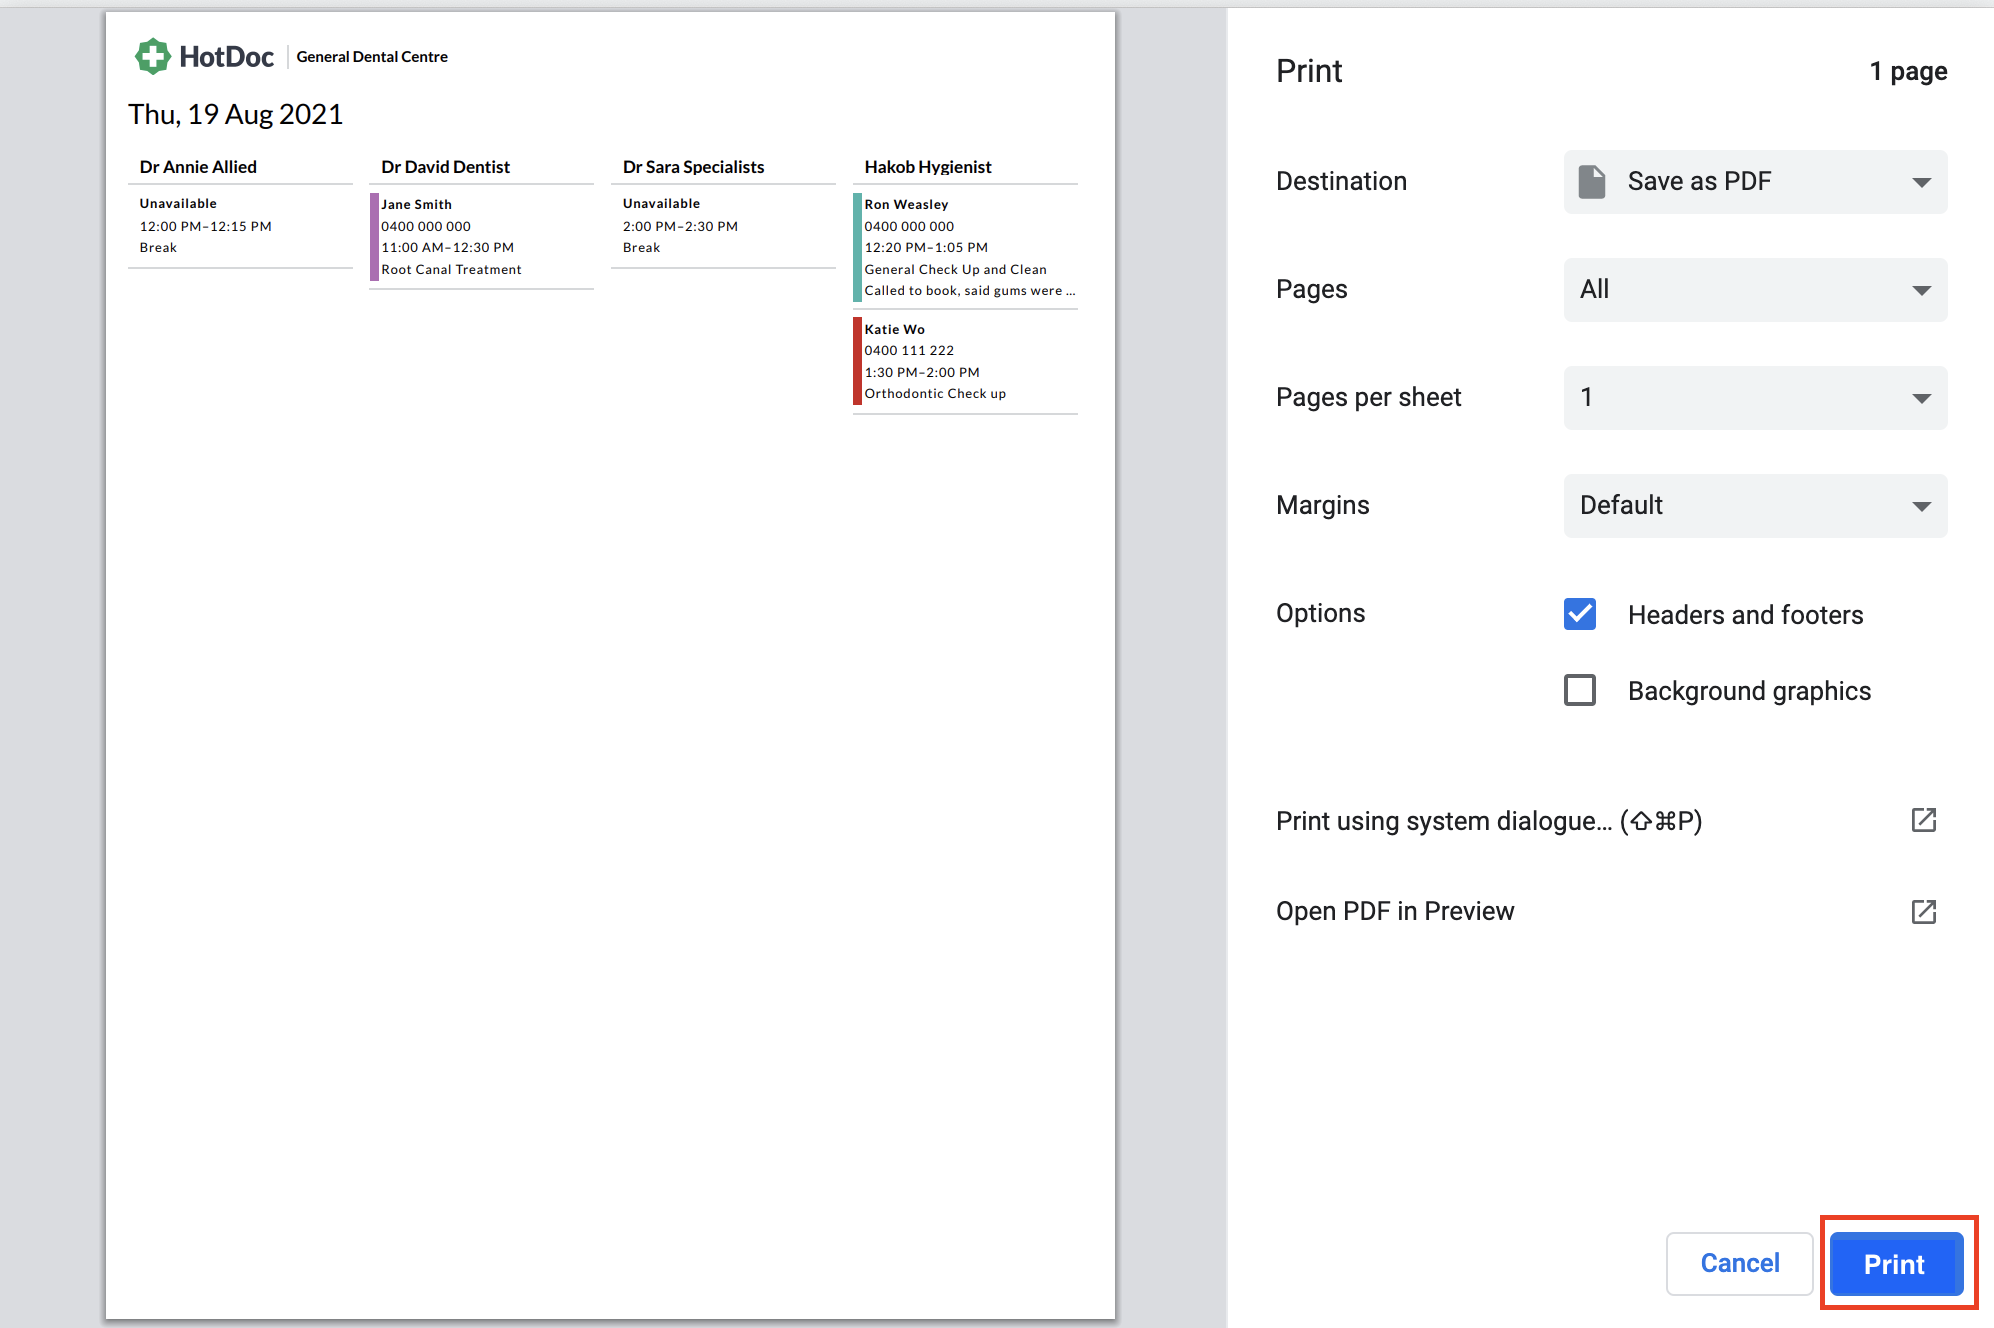Click the Destination dropdown arrow

1921,182
